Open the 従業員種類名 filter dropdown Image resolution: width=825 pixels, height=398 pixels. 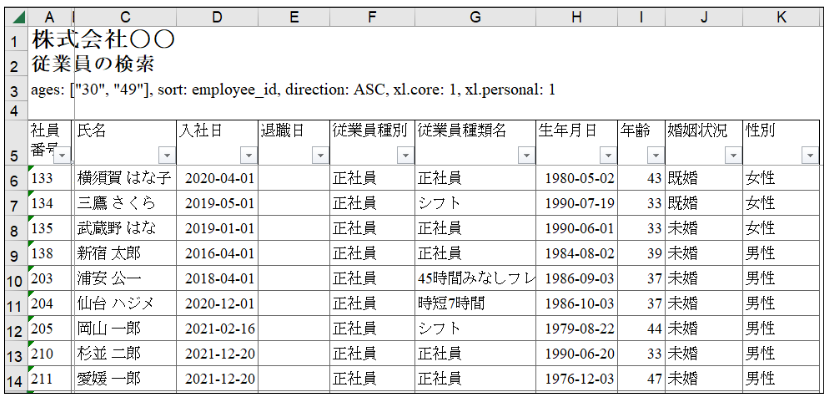526,155
